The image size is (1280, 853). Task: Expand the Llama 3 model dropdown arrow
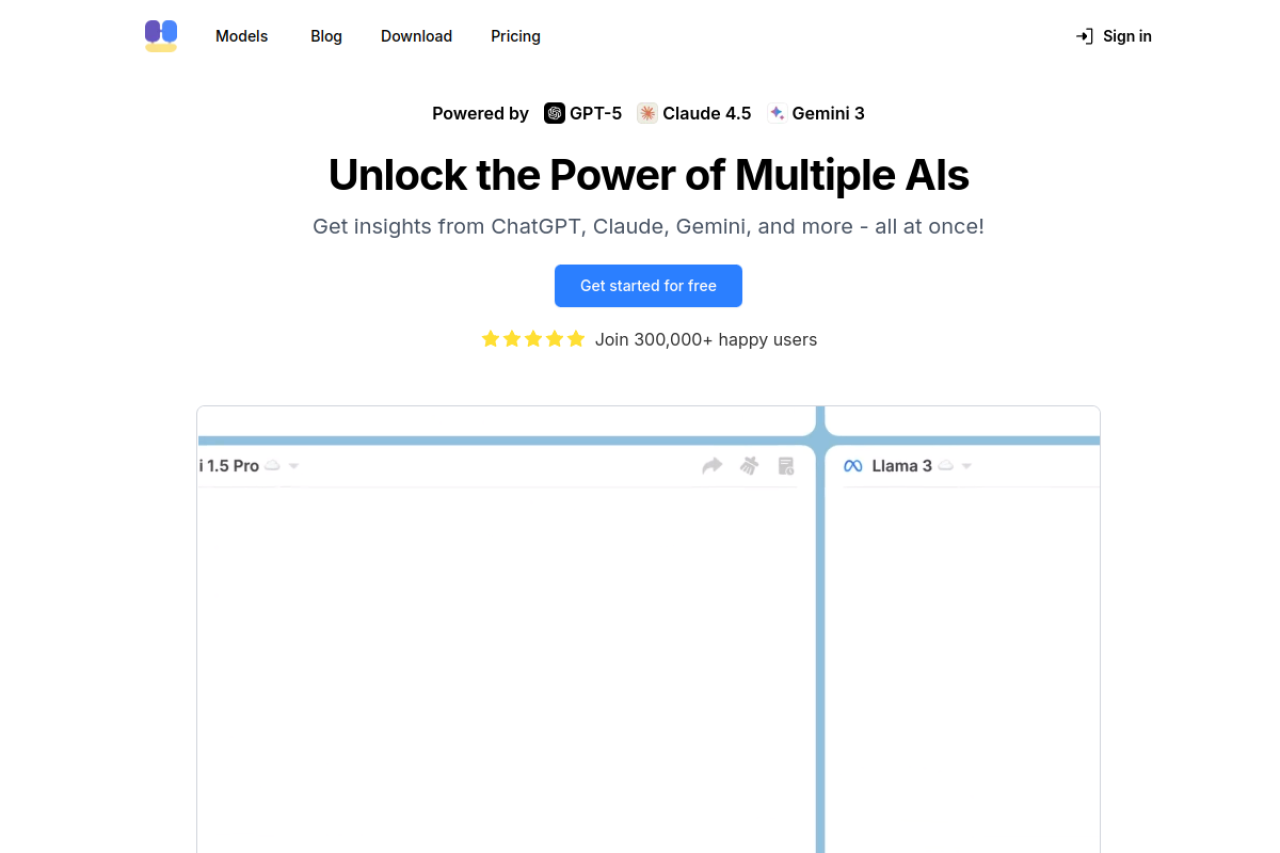(x=967, y=467)
